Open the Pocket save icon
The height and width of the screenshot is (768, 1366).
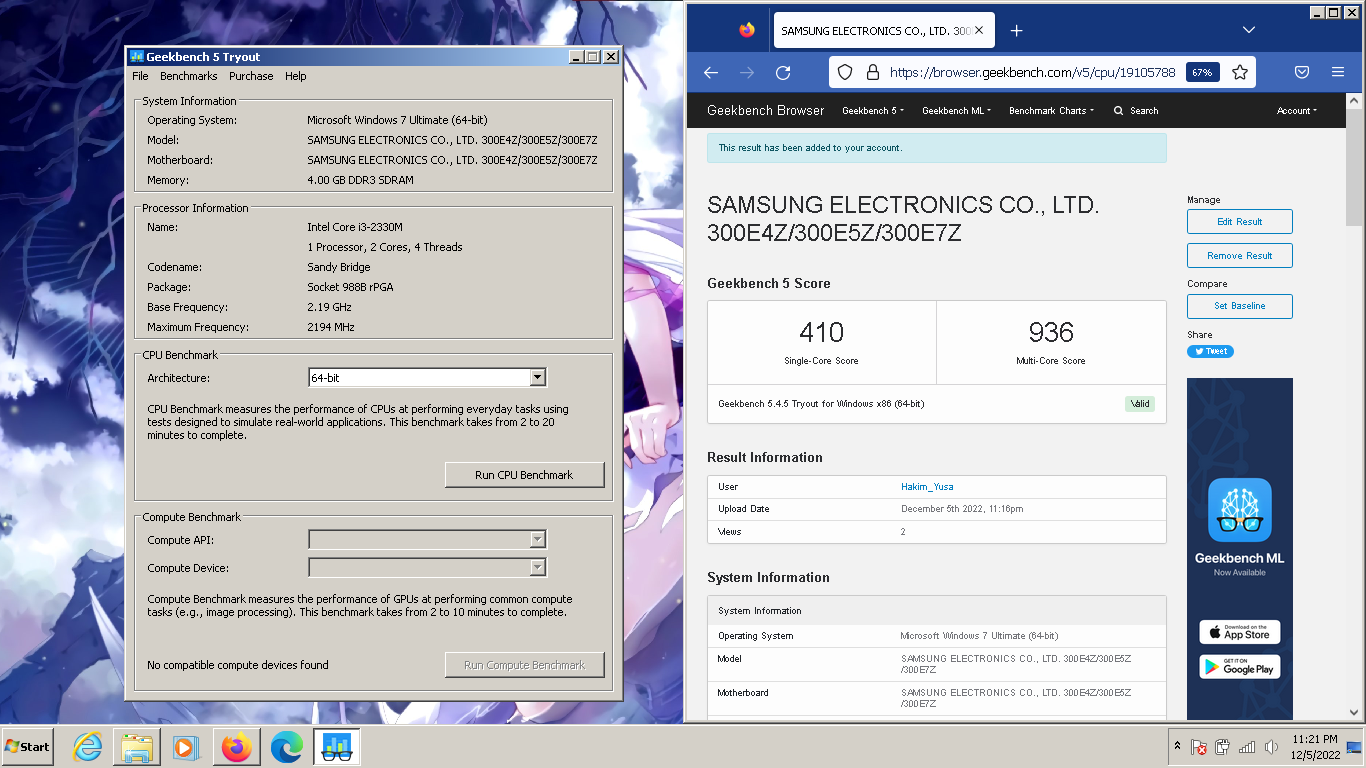[1302, 72]
